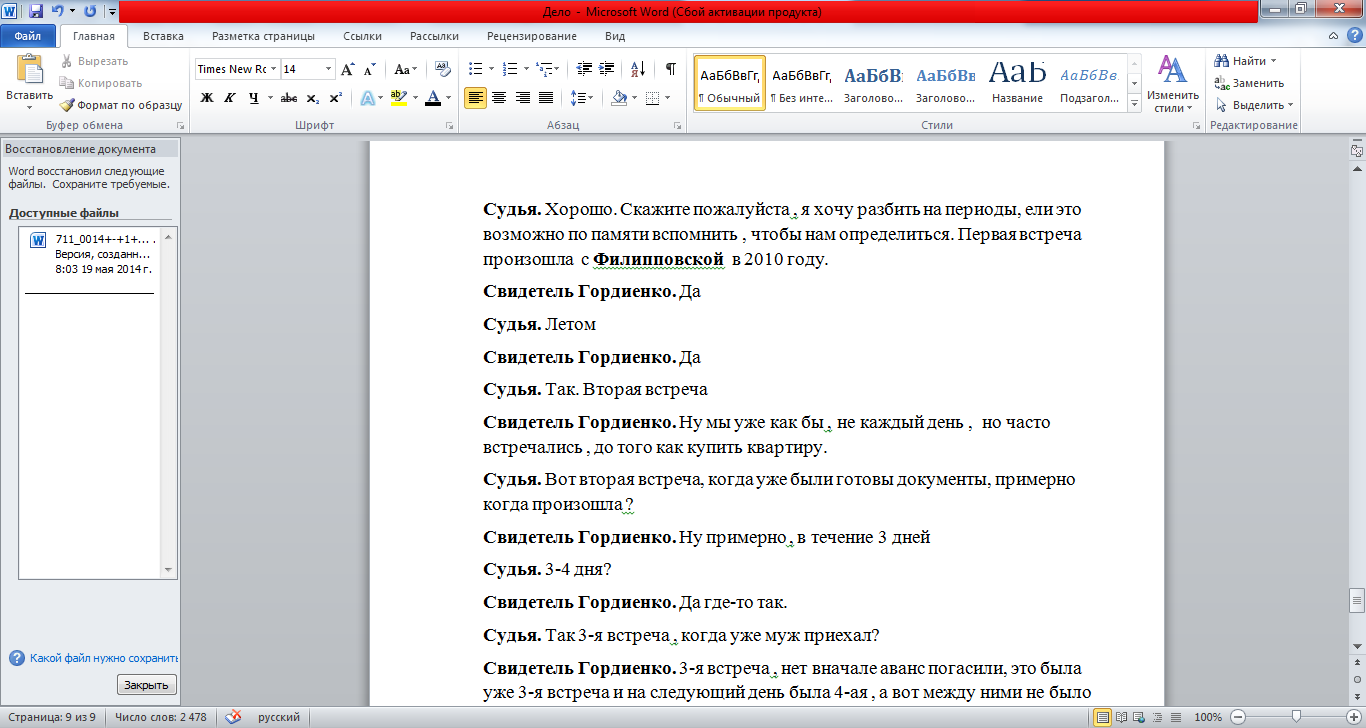Click Формат по образцу format painter
This screenshot has height=728, width=1366.
pos(120,105)
